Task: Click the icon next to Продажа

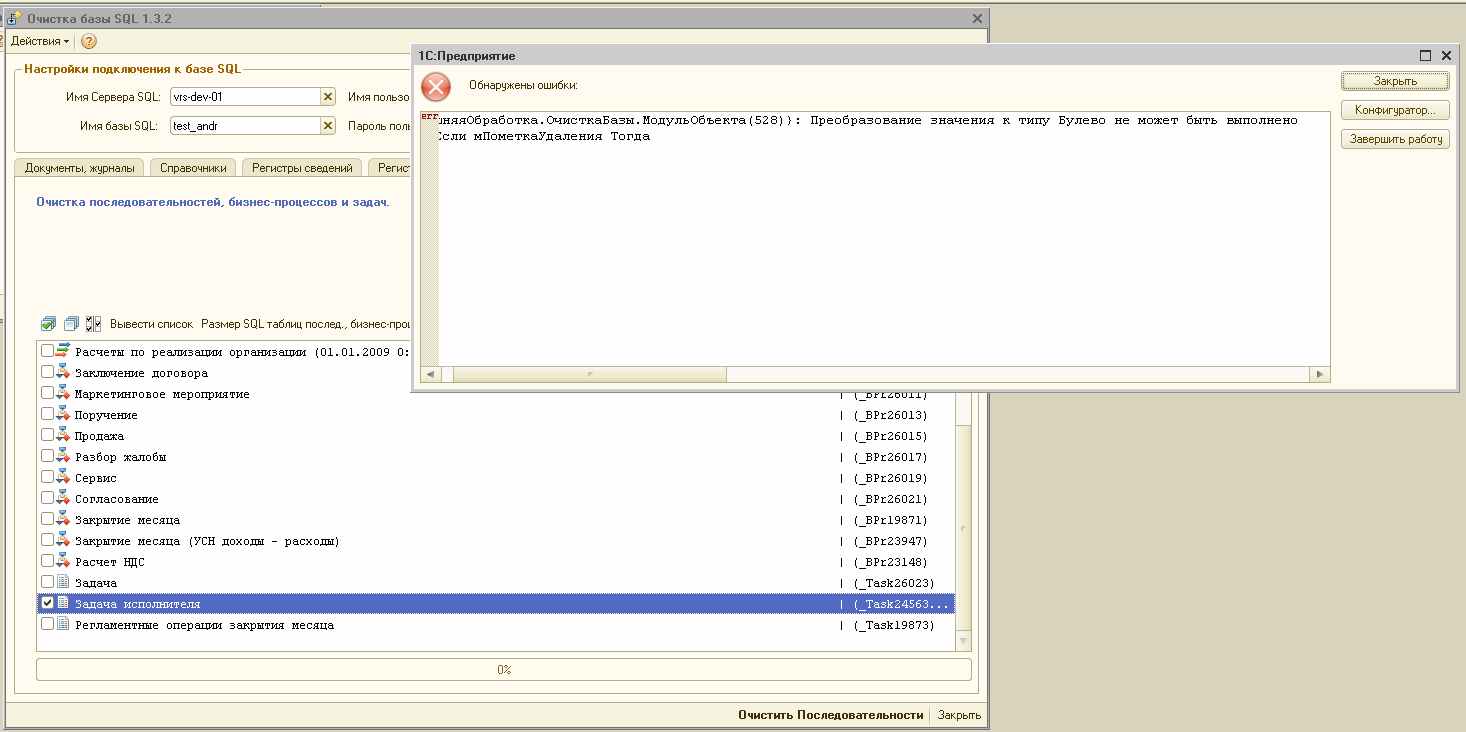Action: pos(64,435)
